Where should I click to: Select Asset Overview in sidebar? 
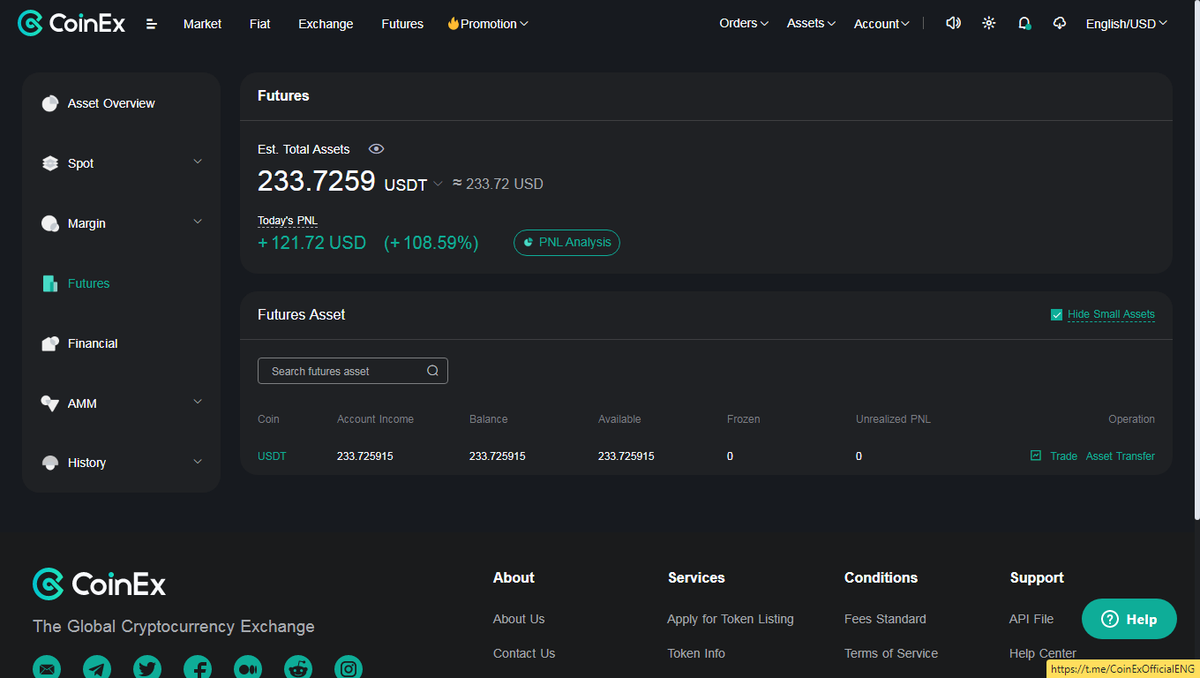pyautogui.click(x=111, y=103)
